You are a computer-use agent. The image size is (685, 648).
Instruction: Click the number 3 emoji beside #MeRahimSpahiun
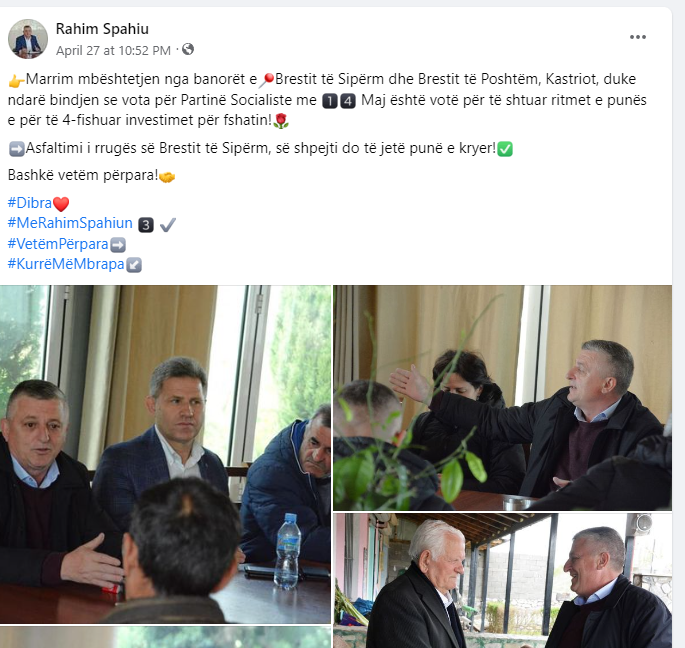(x=146, y=225)
